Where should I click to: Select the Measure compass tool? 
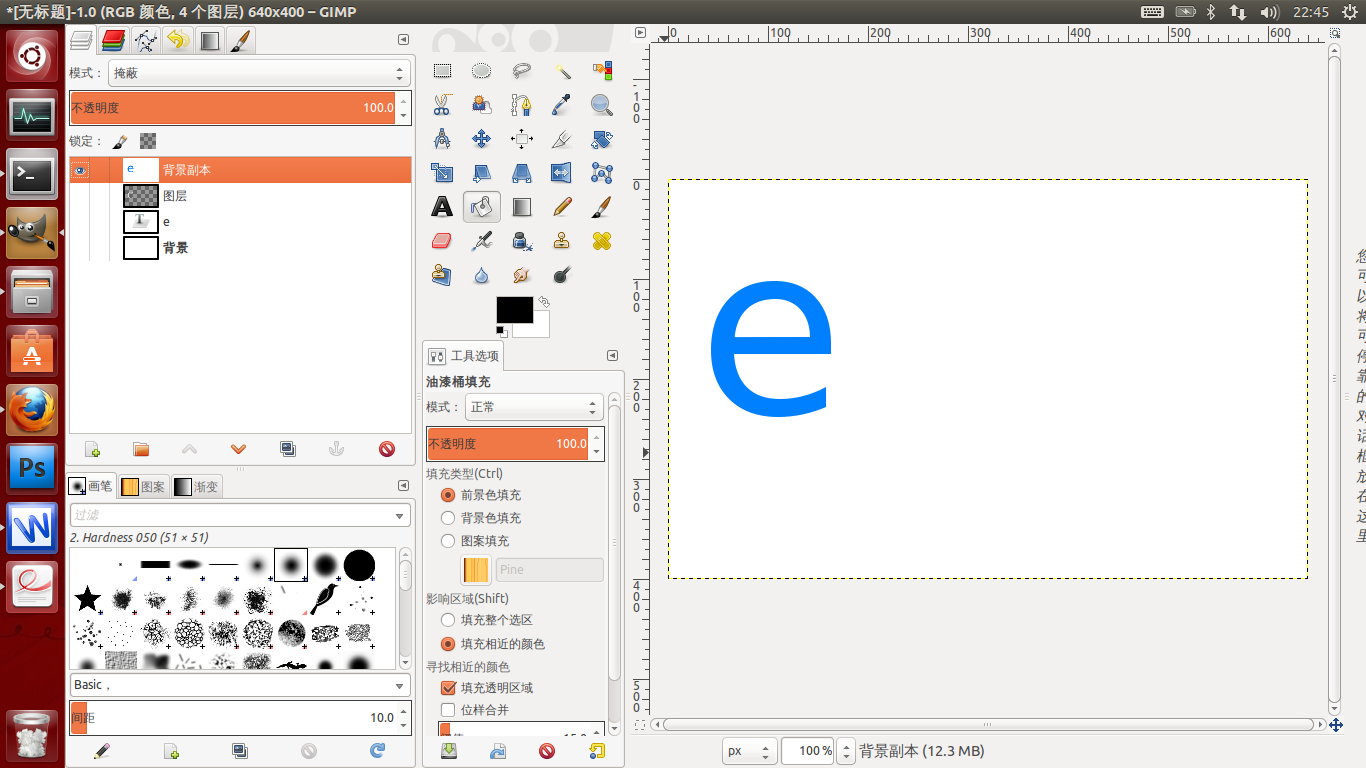[442, 139]
